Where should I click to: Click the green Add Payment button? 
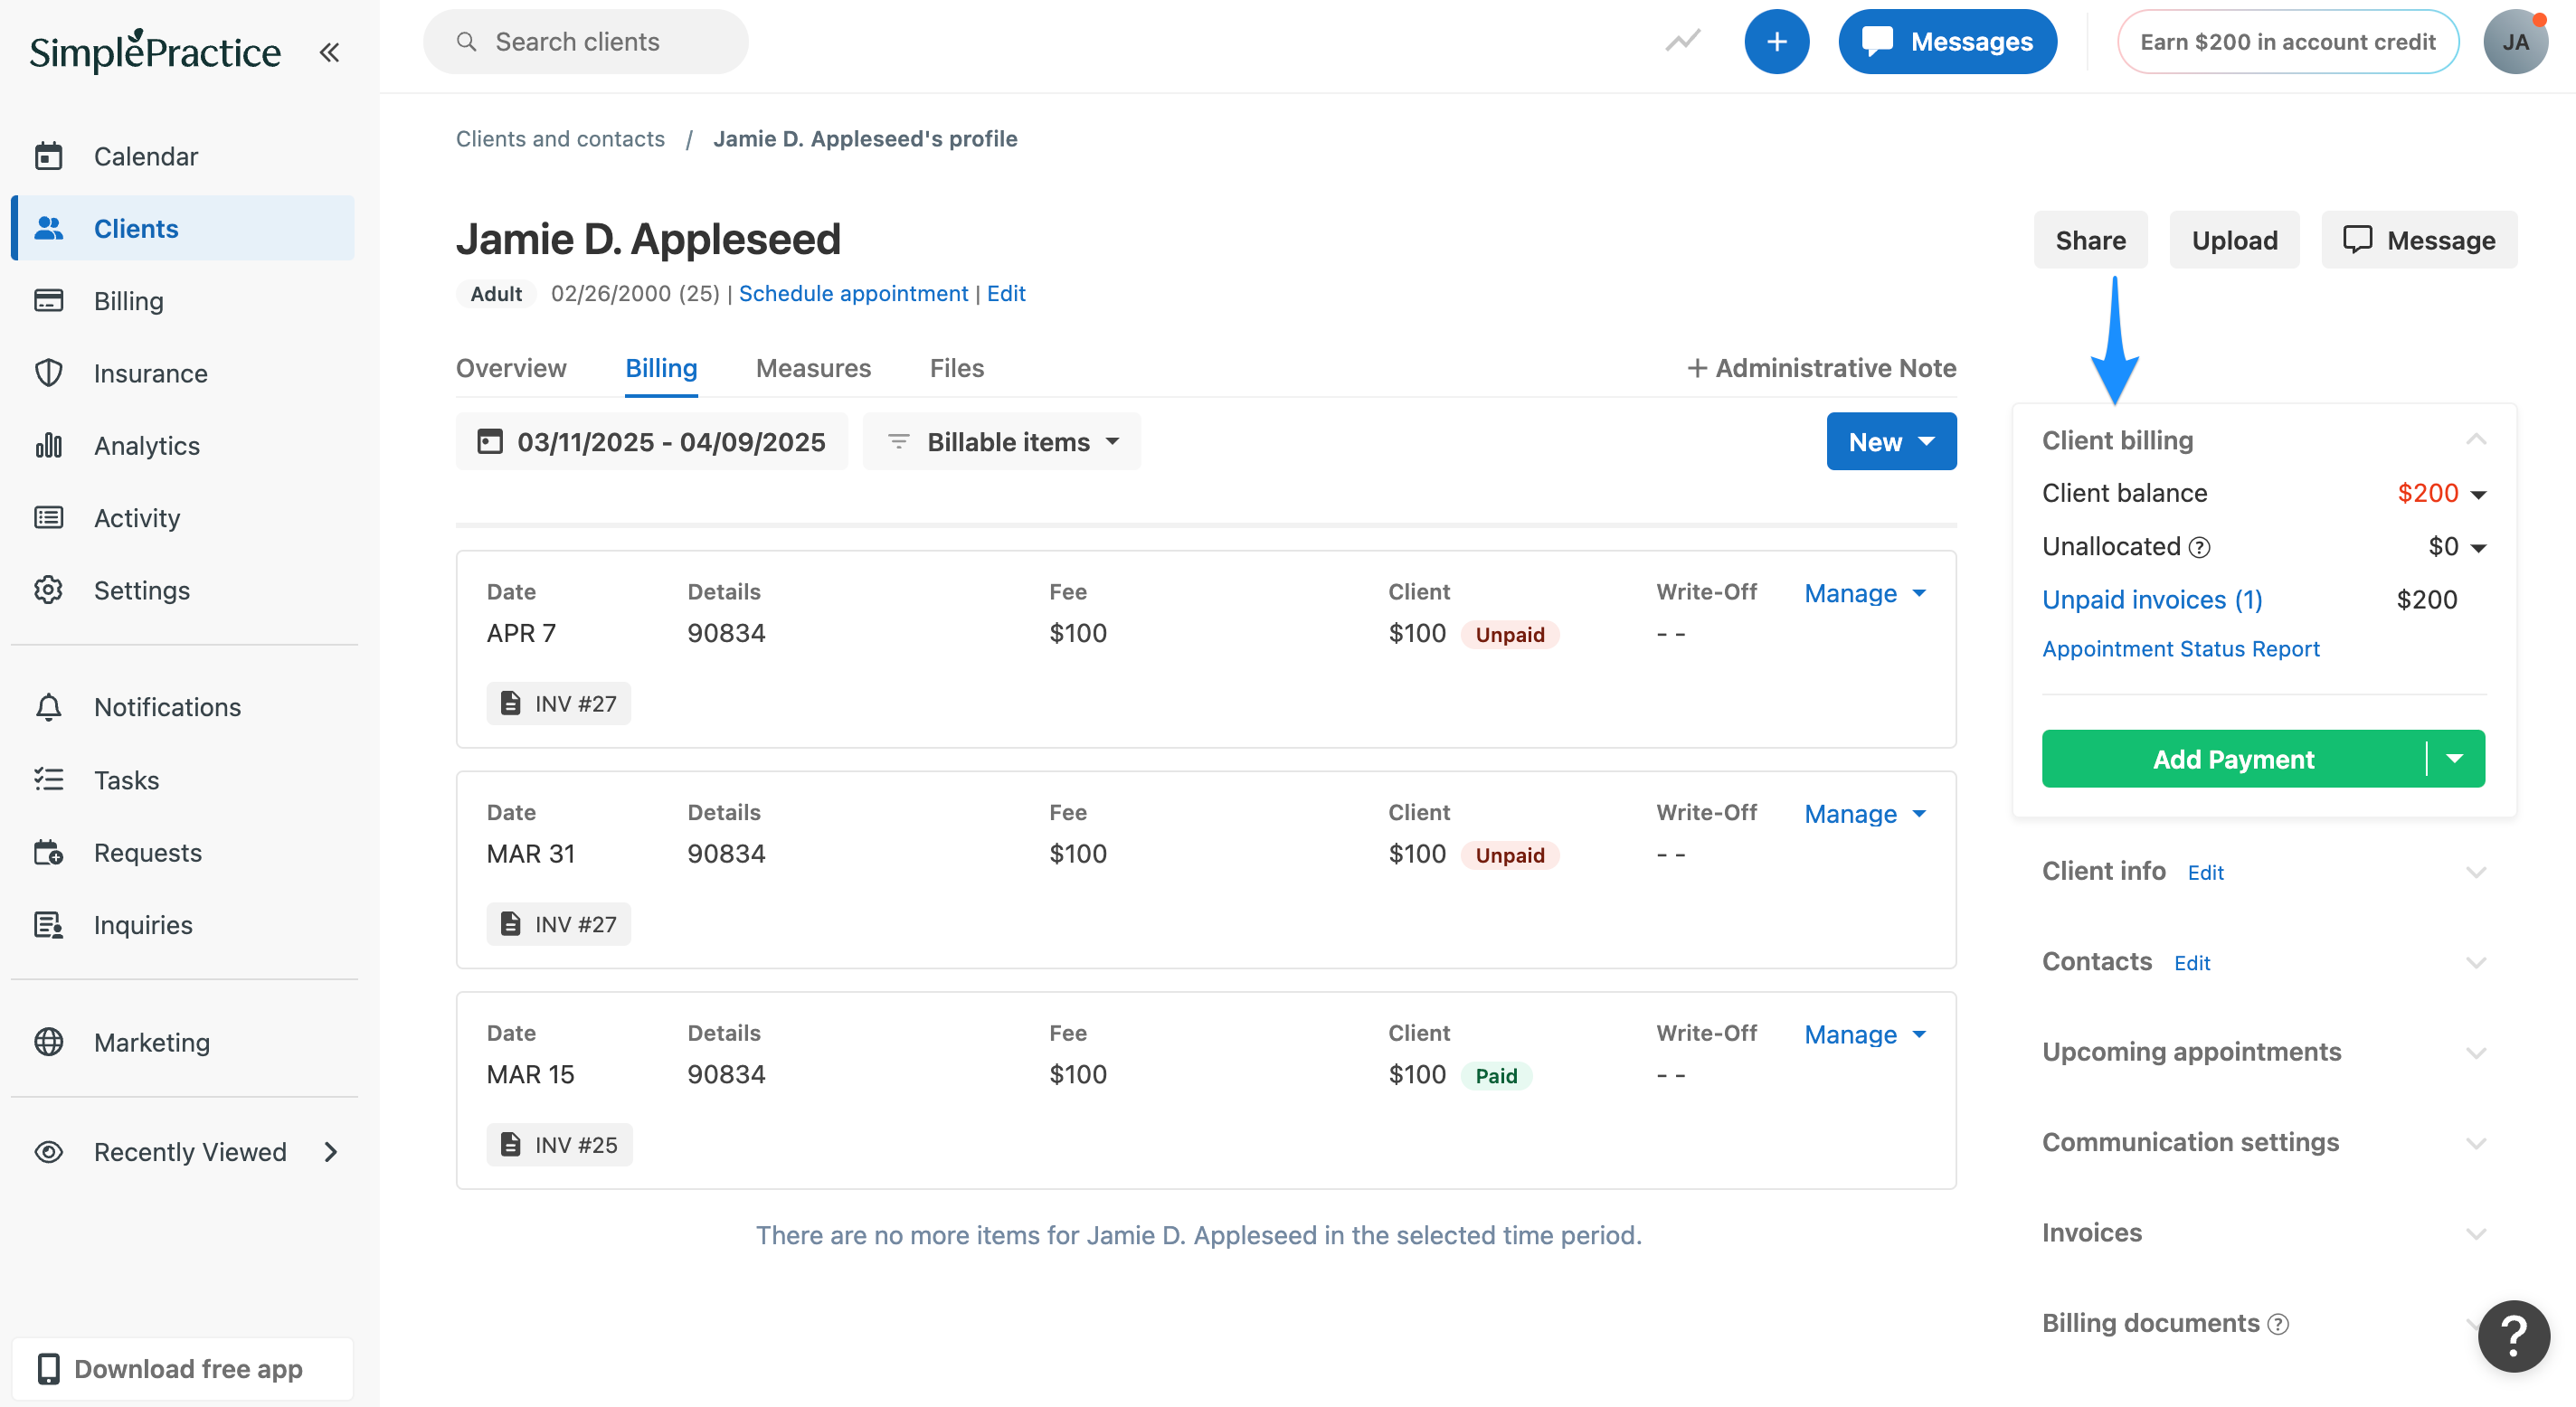point(2233,759)
